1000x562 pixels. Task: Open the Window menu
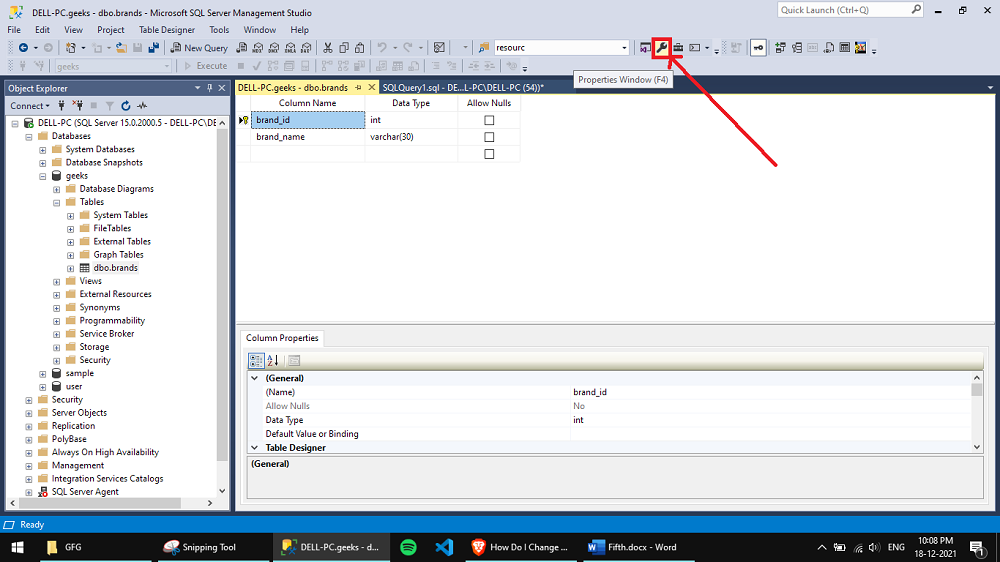[260, 30]
